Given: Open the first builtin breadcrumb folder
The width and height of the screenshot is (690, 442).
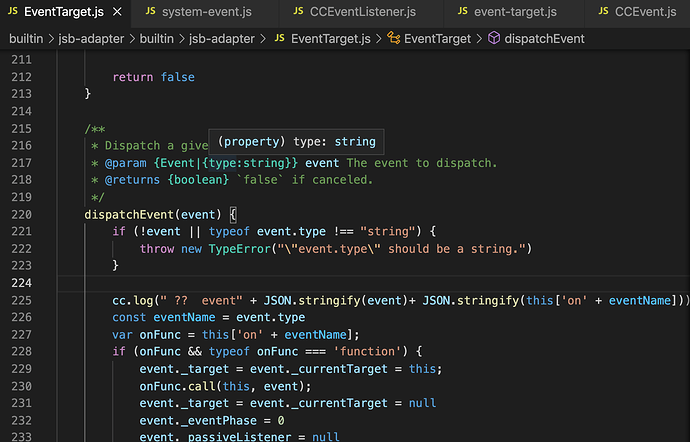Looking at the screenshot, I should 32,39.
